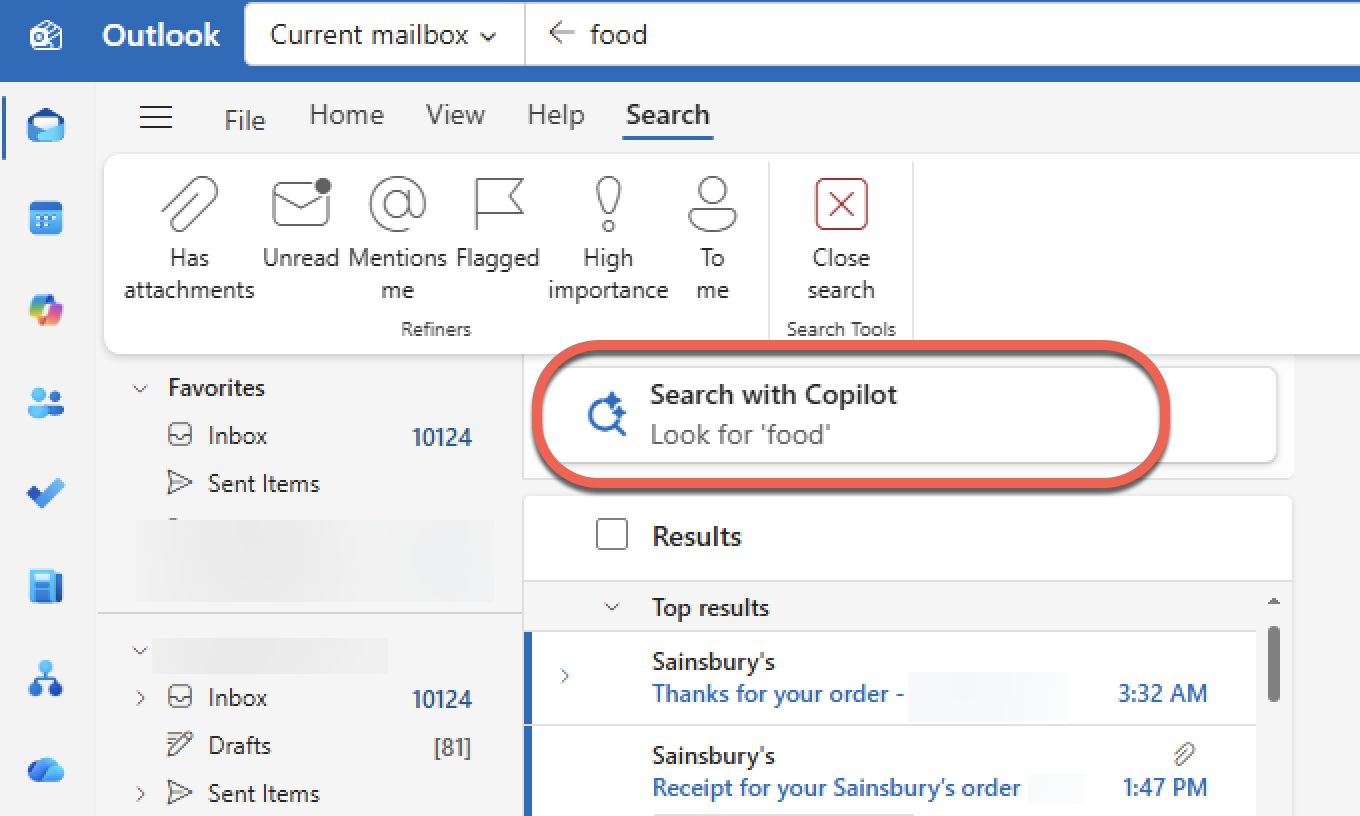Open the org chart app icon in sidebar
The width and height of the screenshot is (1360, 816).
point(46,678)
